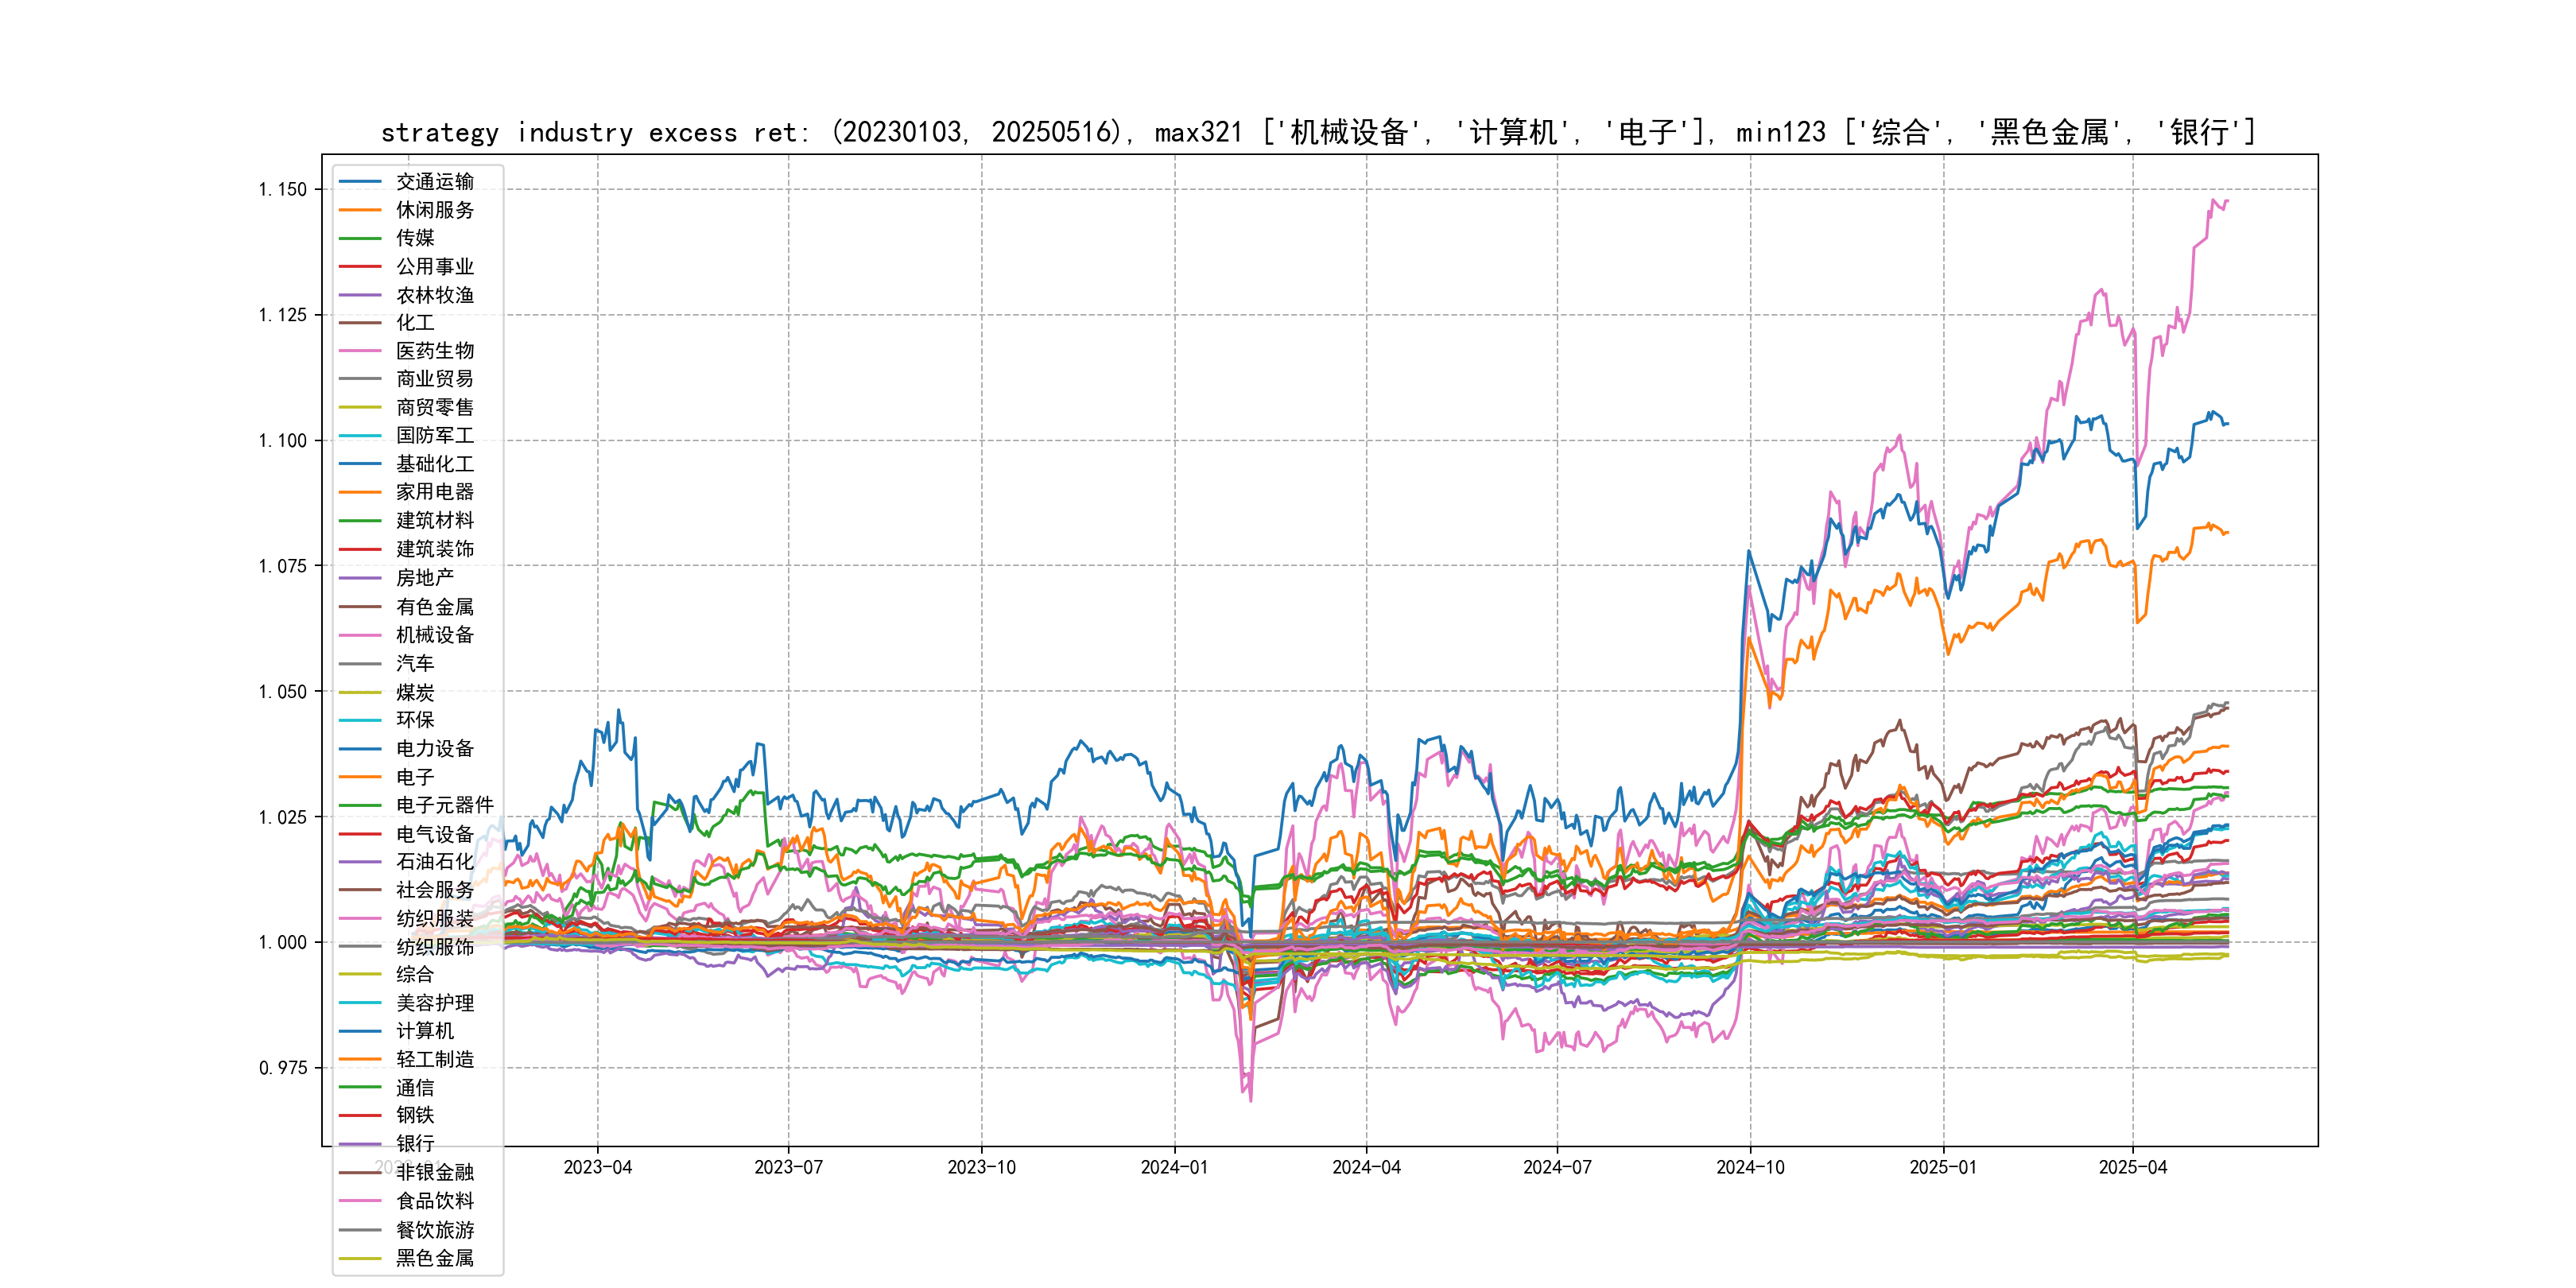2576x1288 pixels.
Task: Click the 1.075 y-axis tick label
Action: [282, 566]
